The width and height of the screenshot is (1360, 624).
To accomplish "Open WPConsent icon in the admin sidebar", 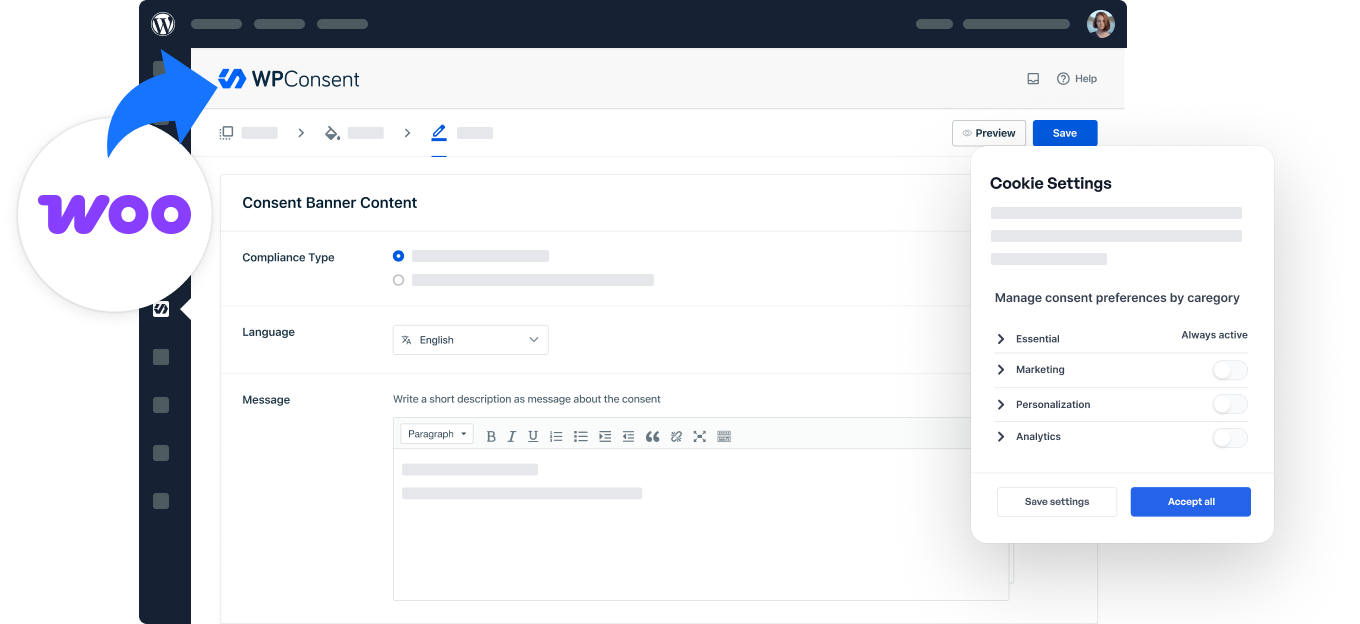I will pyautogui.click(x=161, y=309).
